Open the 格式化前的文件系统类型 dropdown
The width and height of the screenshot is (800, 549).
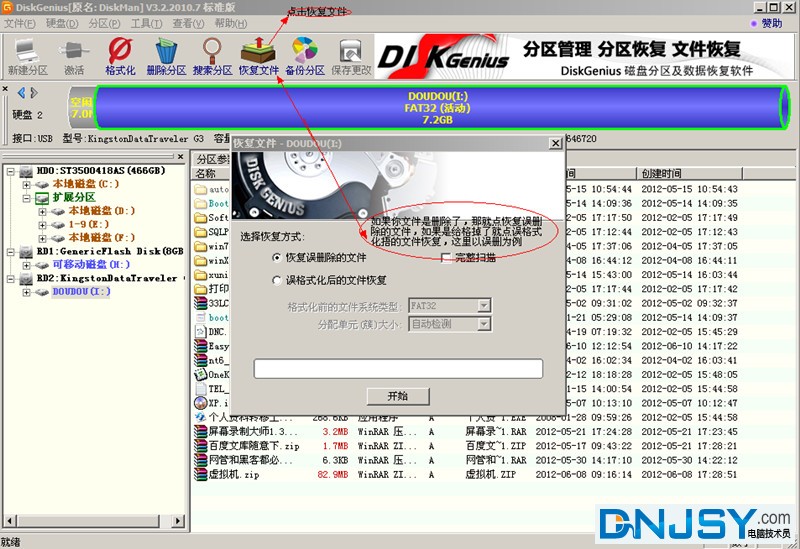484,306
